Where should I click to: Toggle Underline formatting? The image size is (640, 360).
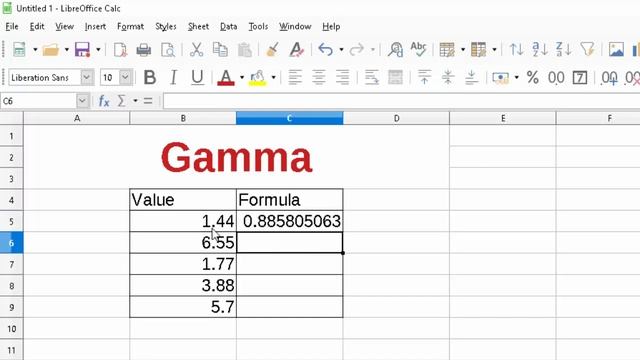(197, 78)
